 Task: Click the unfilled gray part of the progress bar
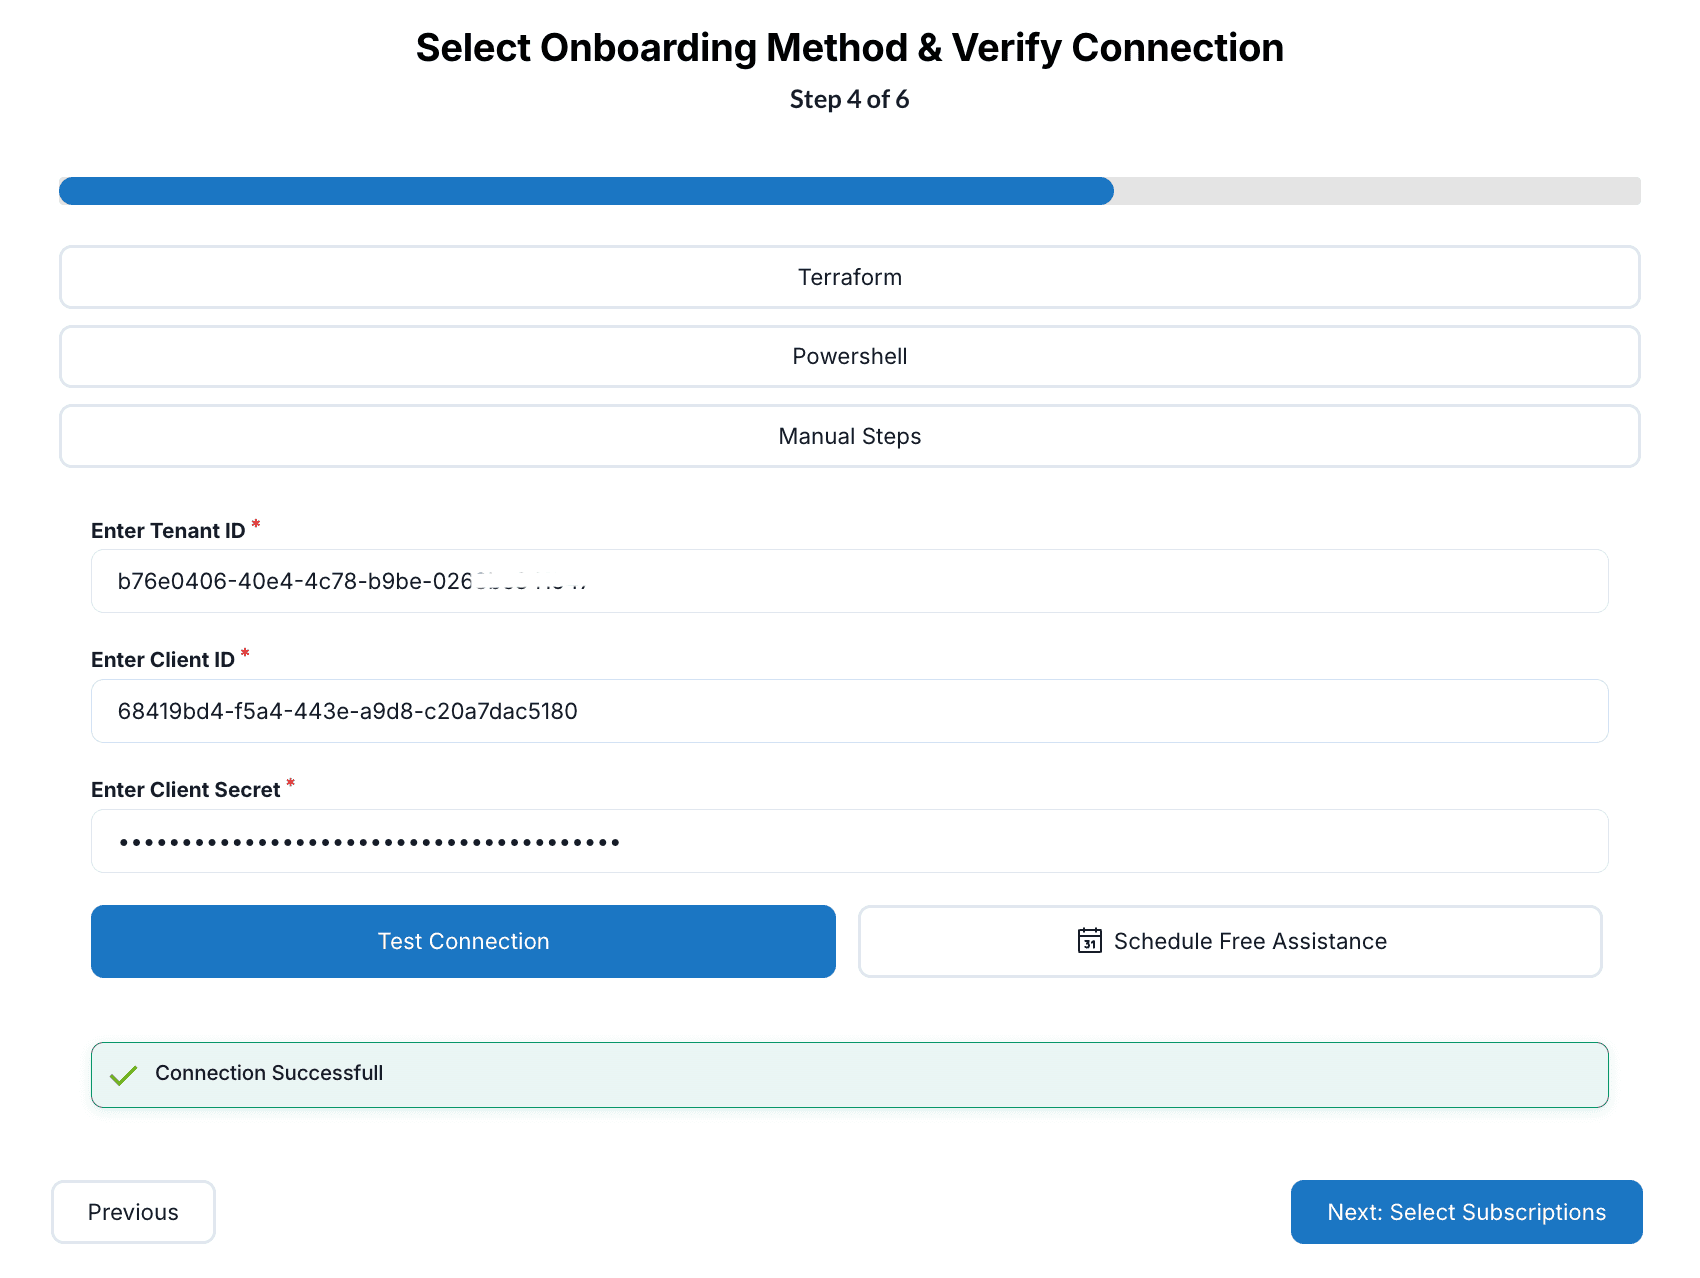click(1376, 191)
